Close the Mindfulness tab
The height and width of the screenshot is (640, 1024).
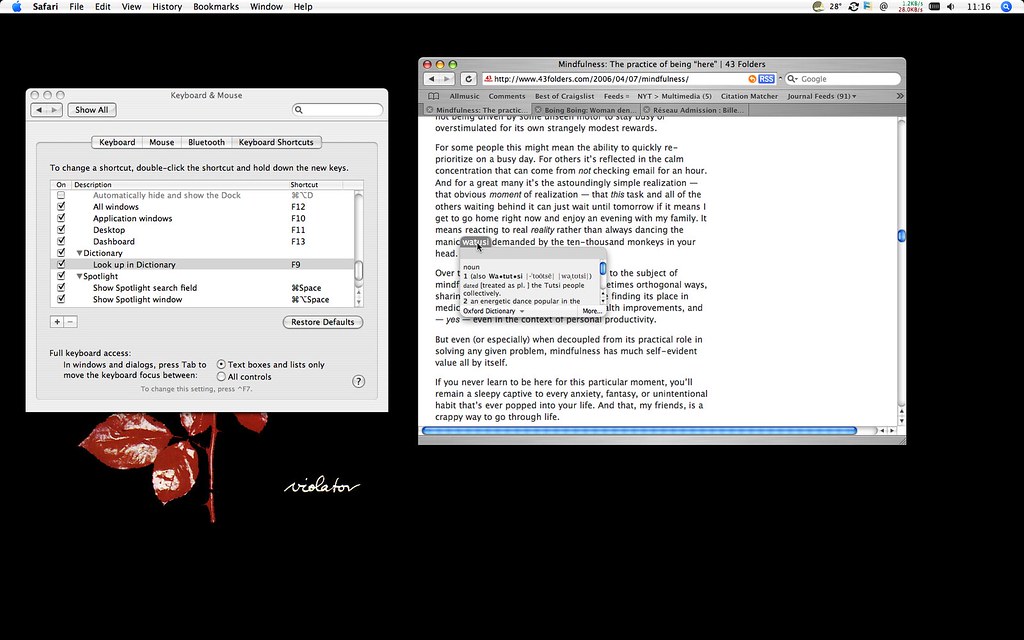point(430,110)
